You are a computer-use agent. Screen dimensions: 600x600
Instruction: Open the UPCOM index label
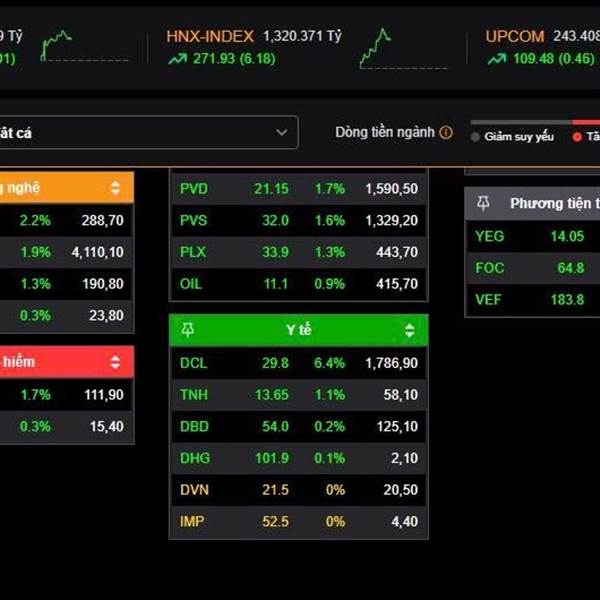click(x=515, y=36)
